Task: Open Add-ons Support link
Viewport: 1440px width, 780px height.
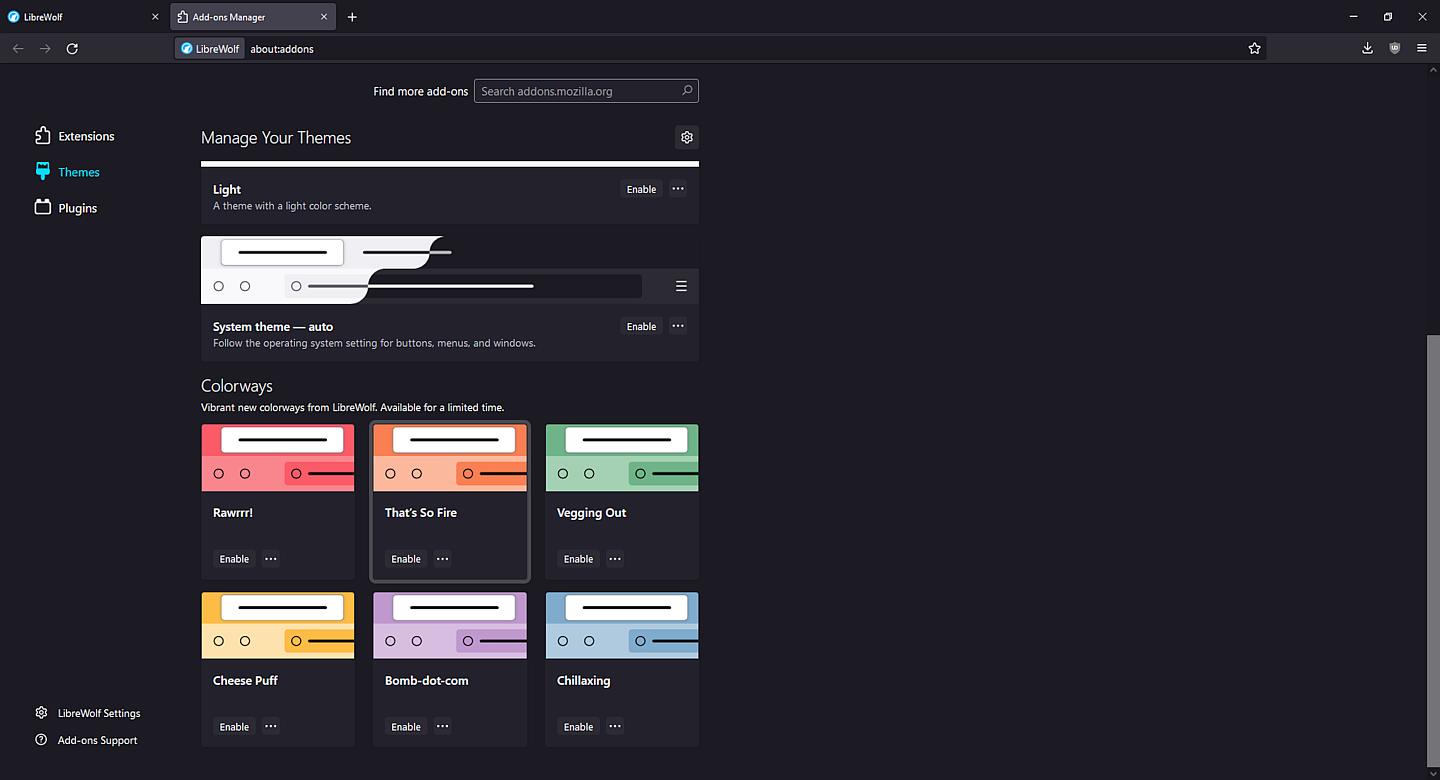Action: pos(86,740)
